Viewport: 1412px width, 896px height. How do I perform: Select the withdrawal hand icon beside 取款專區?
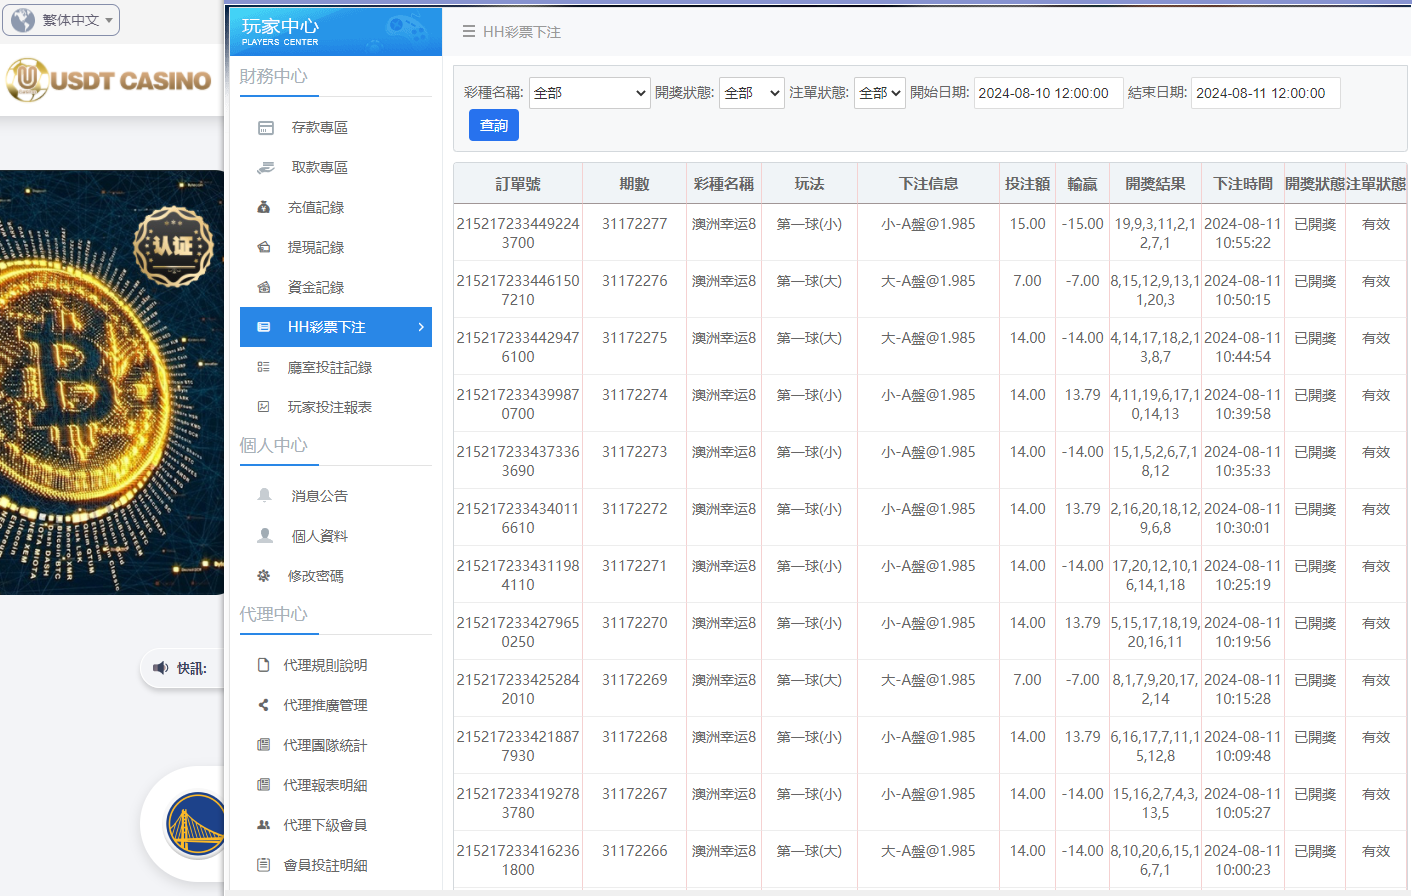(x=263, y=167)
